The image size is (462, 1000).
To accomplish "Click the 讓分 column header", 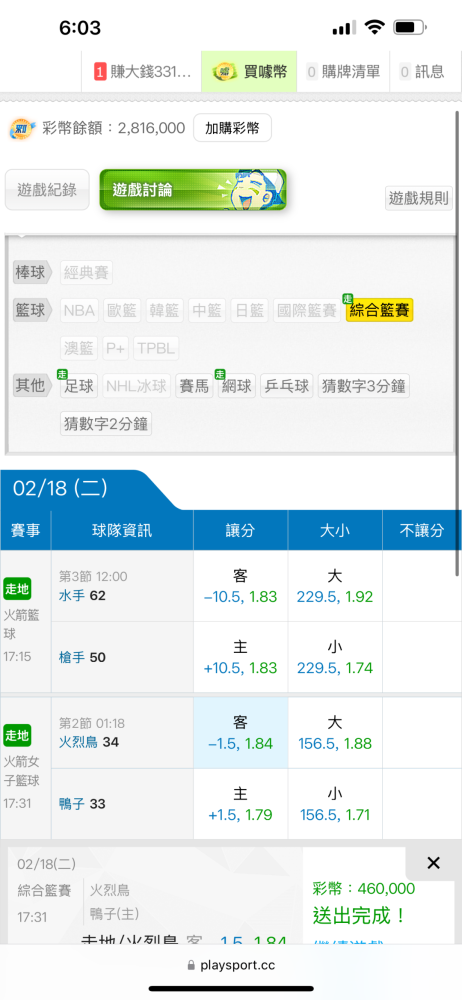I will pos(241,531).
